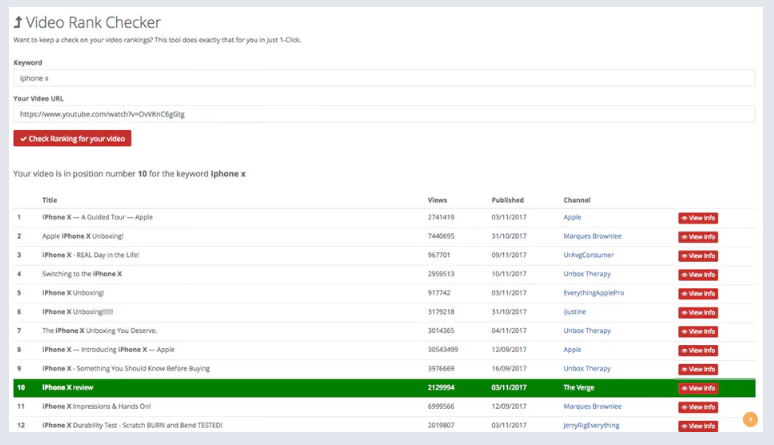Image resolution: width=774 pixels, height=445 pixels.
Task: Click The Verge channel in highlighted row
Action: [x=579, y=388]
